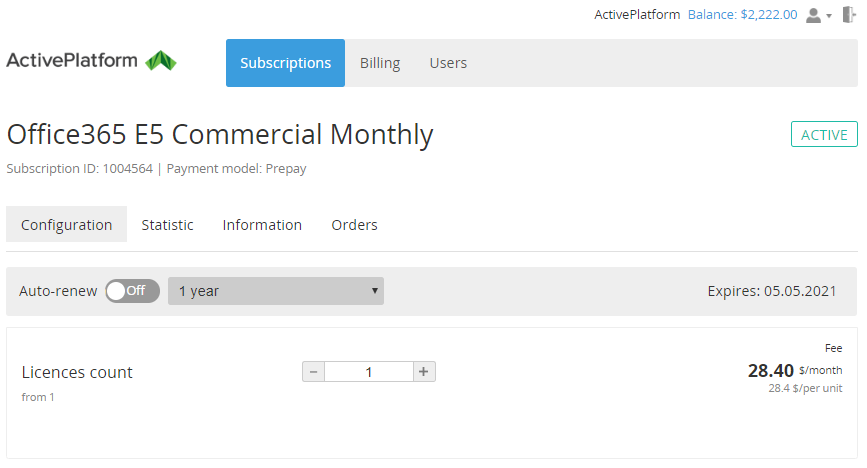Click the Subscription ID: 1004564 text
This screenshot has height=468, width=867.
coord(80,169)
